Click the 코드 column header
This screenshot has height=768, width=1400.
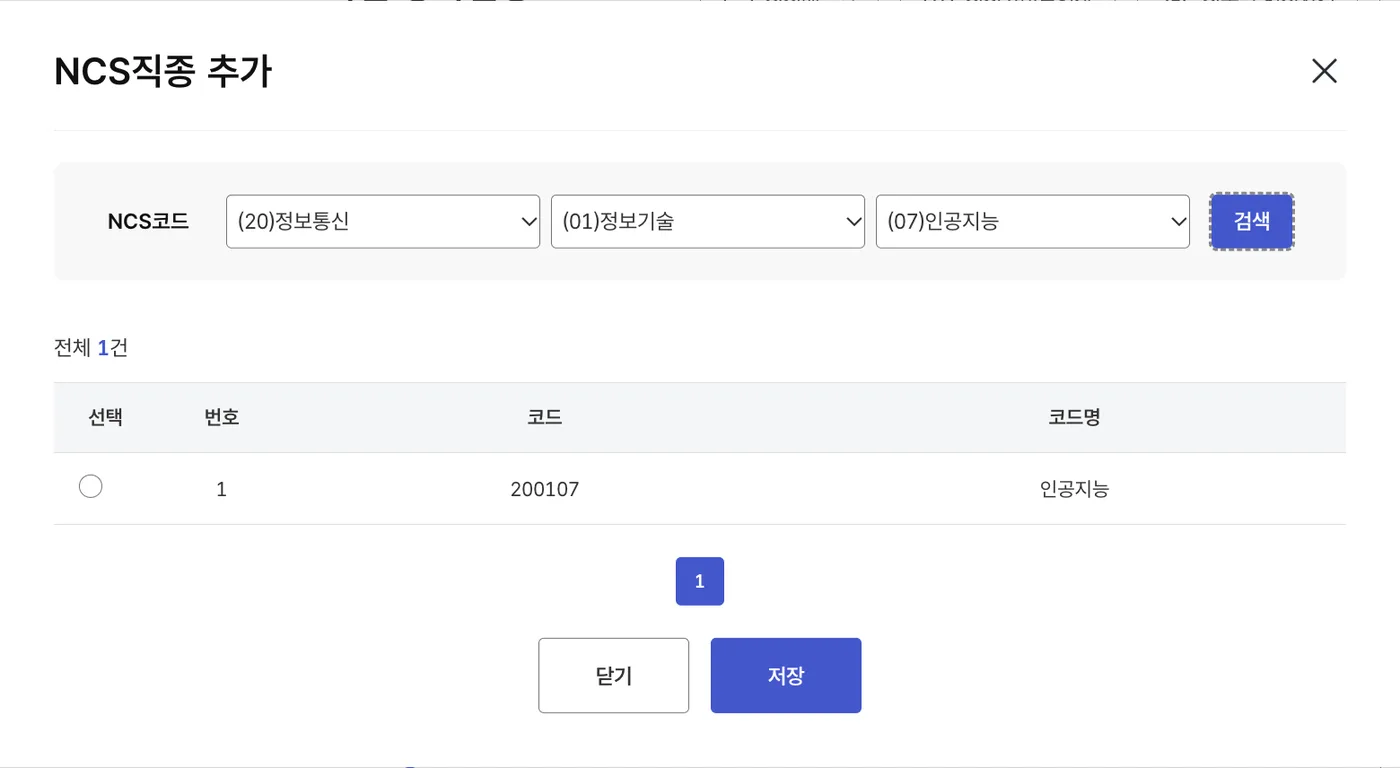[545, 417]
